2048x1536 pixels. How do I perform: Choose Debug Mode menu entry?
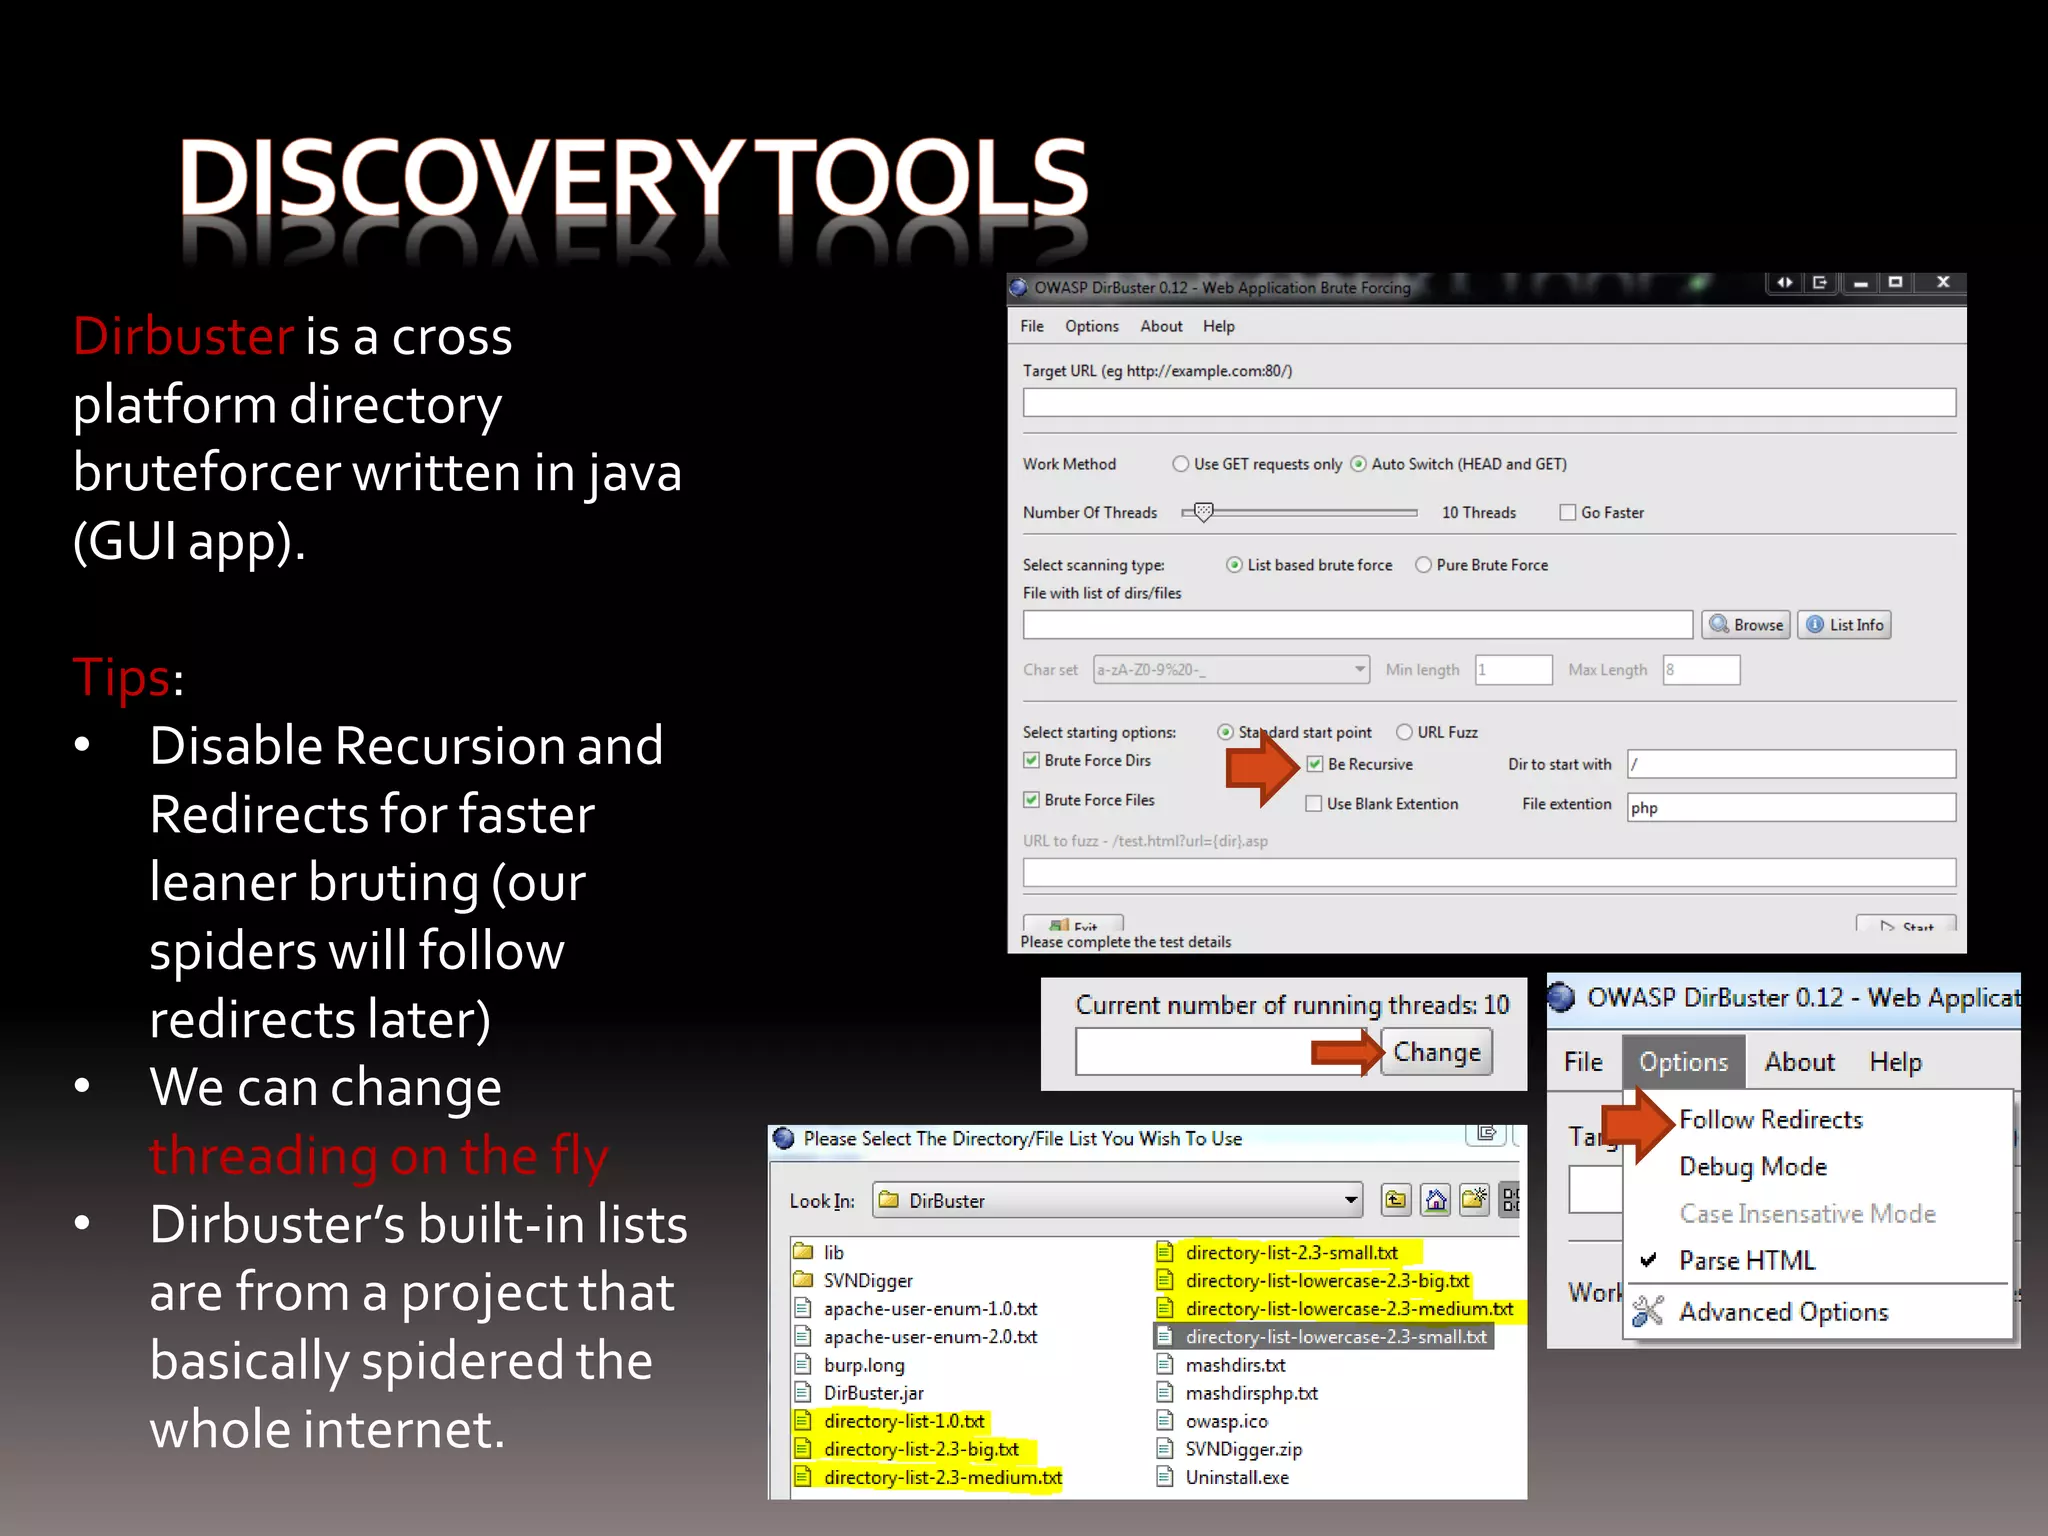(x=1753, y=1167)
